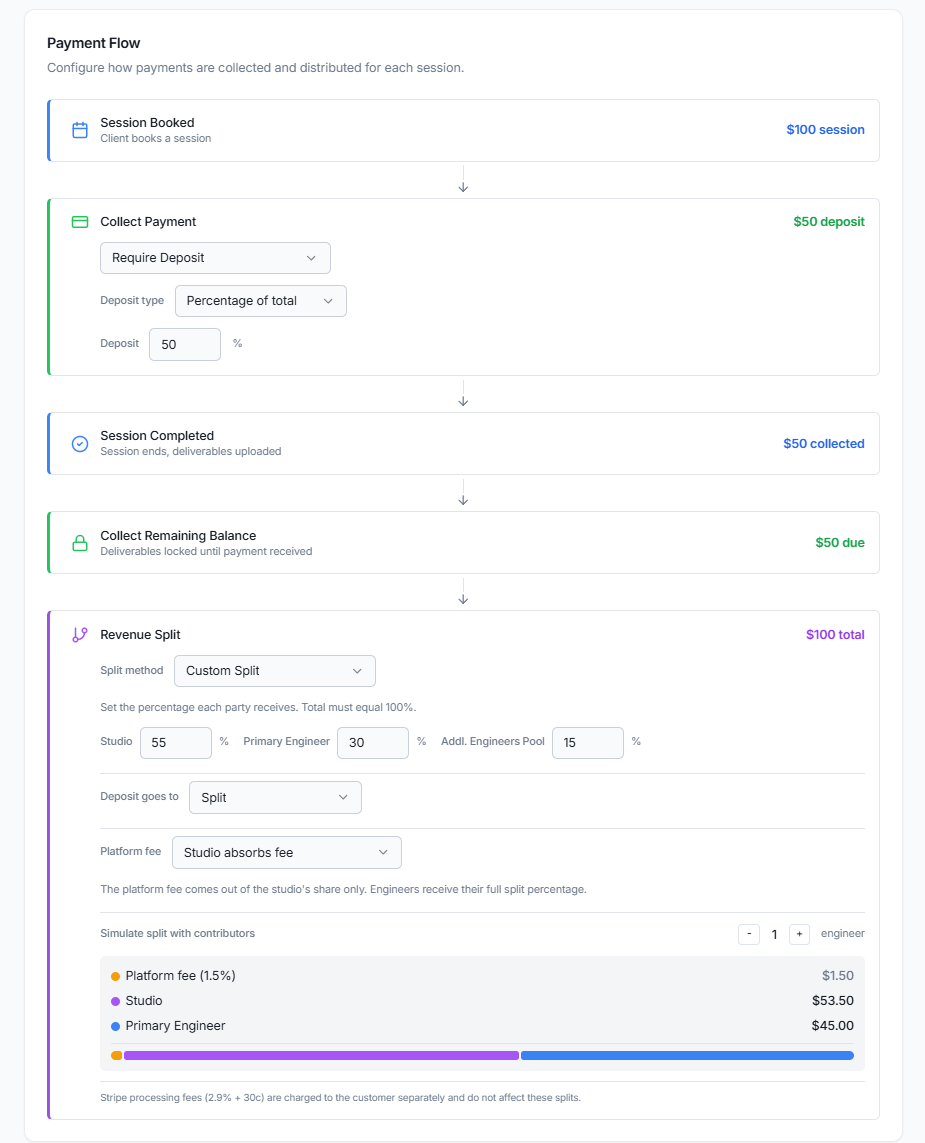Click the "Session Booked" step title
The height and width of the screenshot is (1143, 925).
[147, 122]
